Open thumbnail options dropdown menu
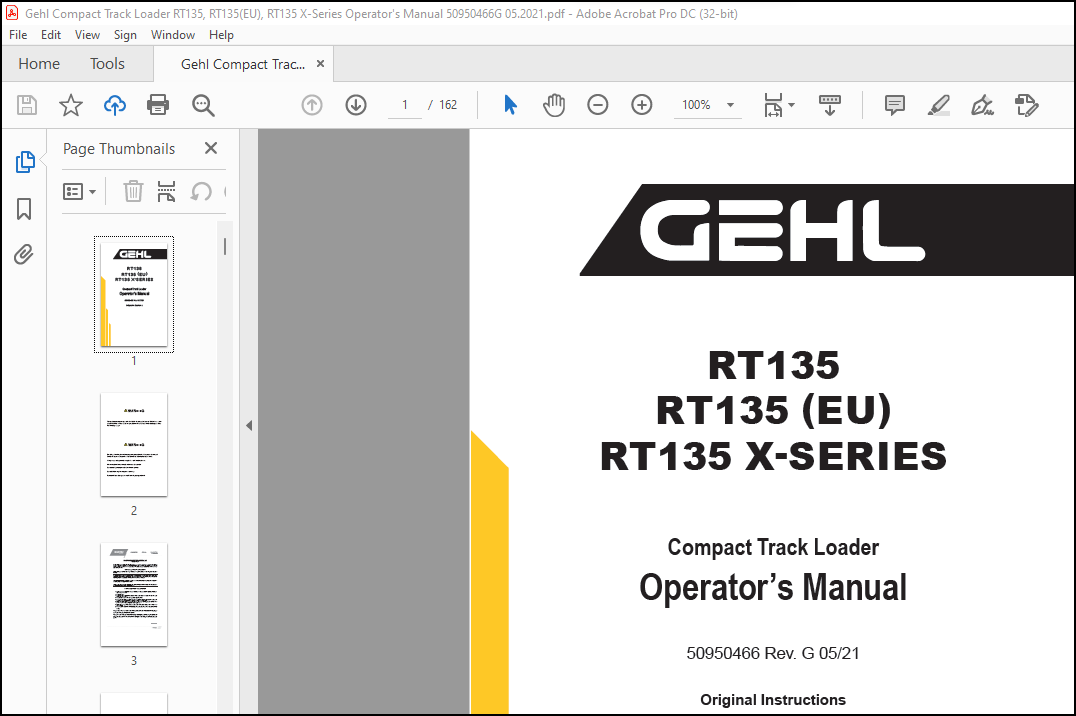Image resolution: width=1076 pixels, height=716 pixels. pyautogui.click(x=79, y=192)
